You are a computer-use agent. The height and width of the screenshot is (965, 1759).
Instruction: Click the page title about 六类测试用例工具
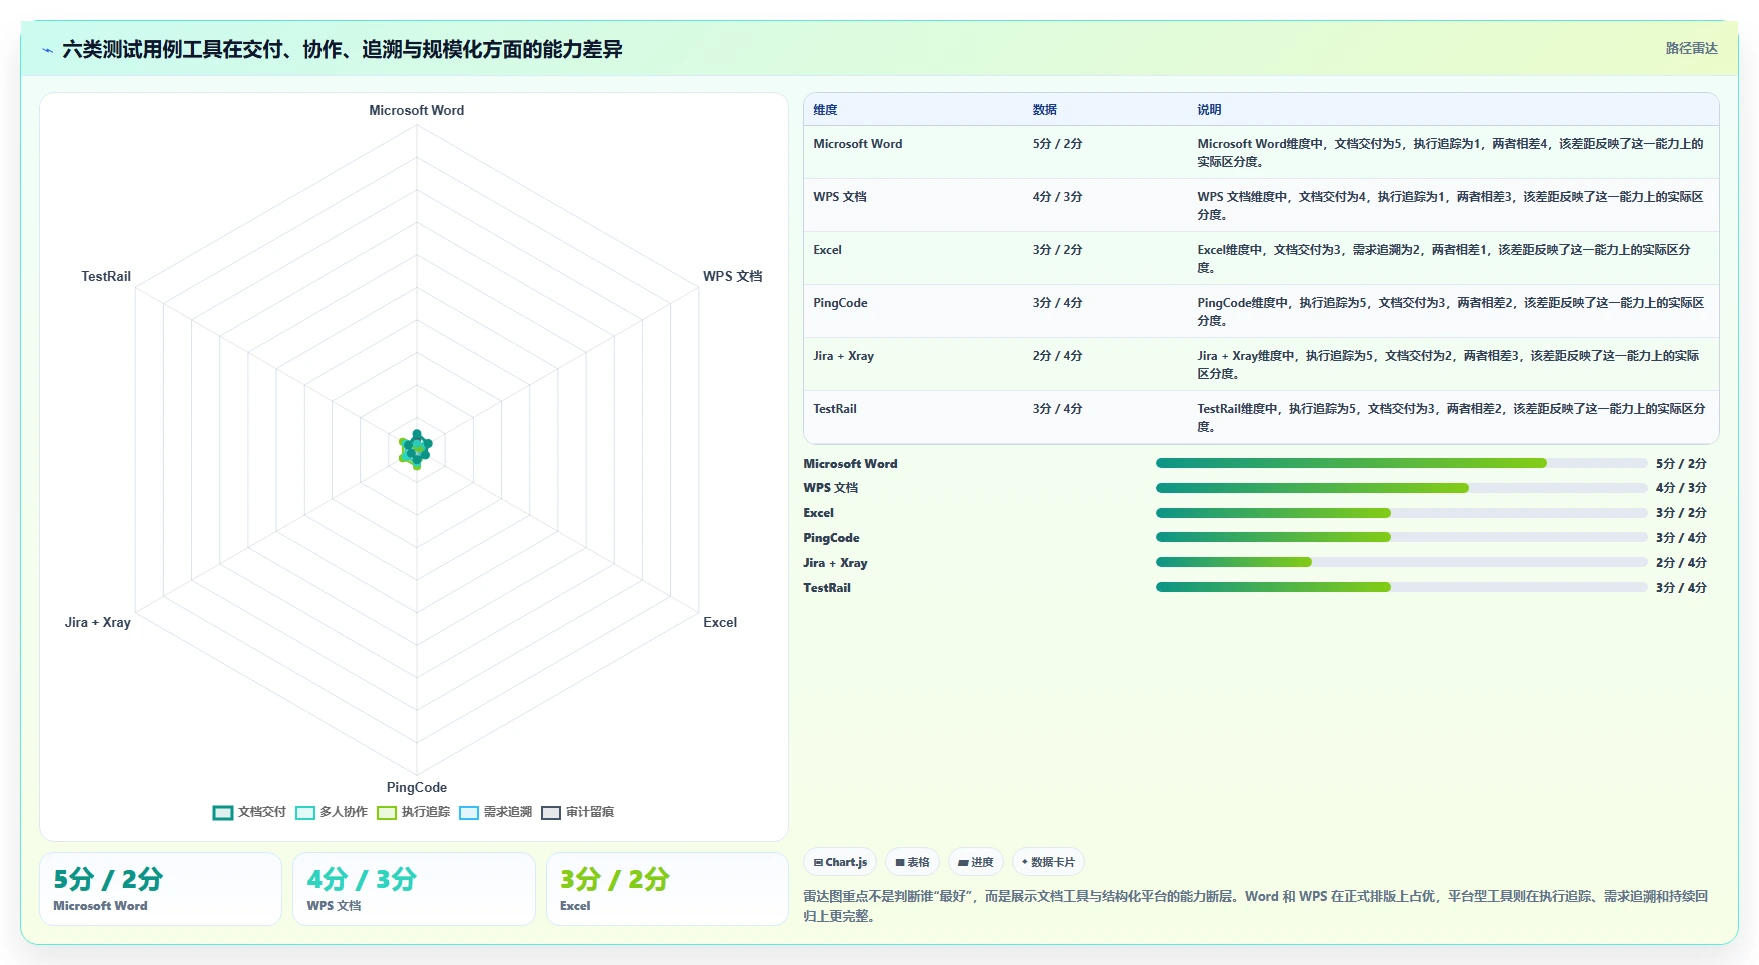click(x=342, y=49)
